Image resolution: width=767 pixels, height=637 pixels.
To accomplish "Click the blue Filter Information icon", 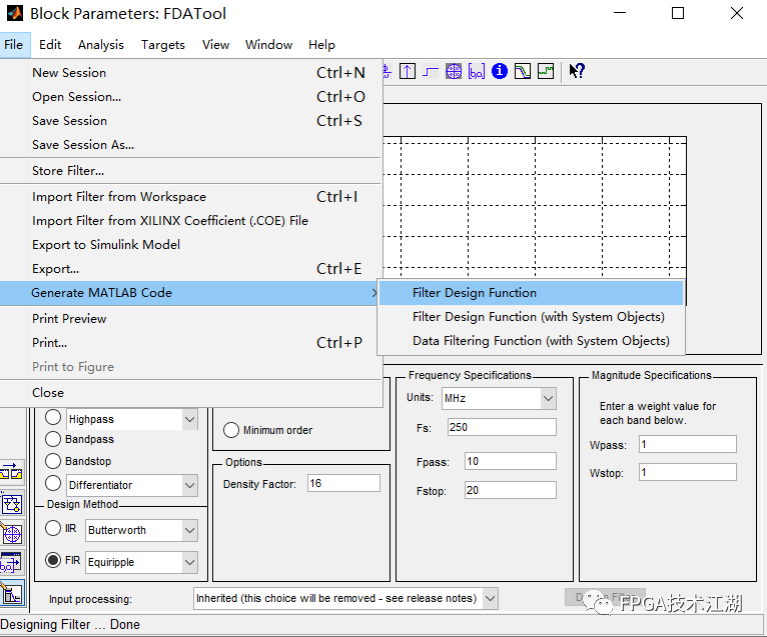I will pos(499,71).
